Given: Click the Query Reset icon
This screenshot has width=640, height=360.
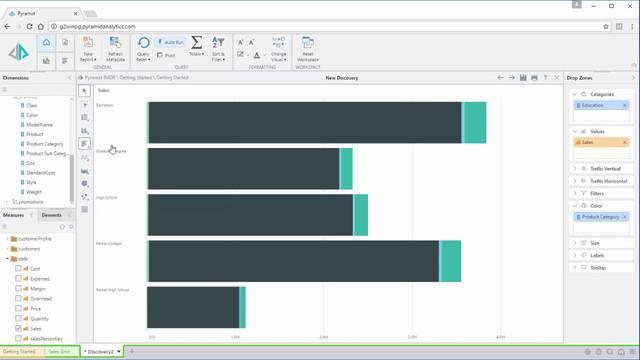Looking at the screenshot, I should 143,43.
